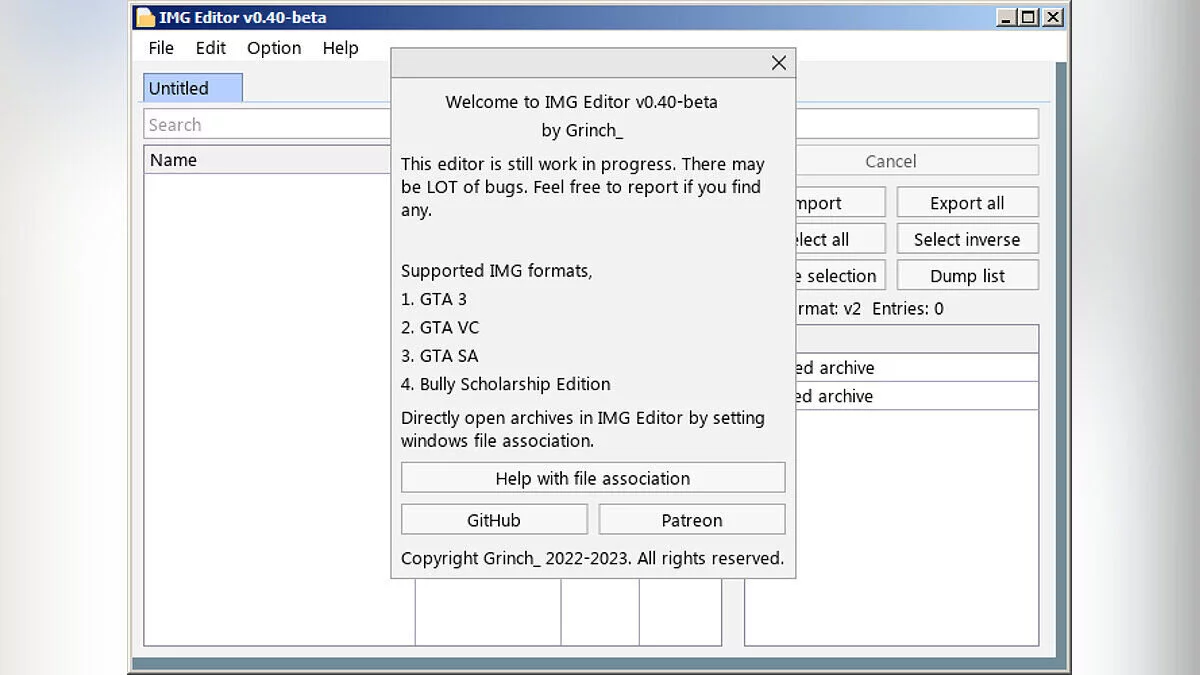The image size is (1200, 675).
Task: Click the Cancel button
Action: coord(917,161)
